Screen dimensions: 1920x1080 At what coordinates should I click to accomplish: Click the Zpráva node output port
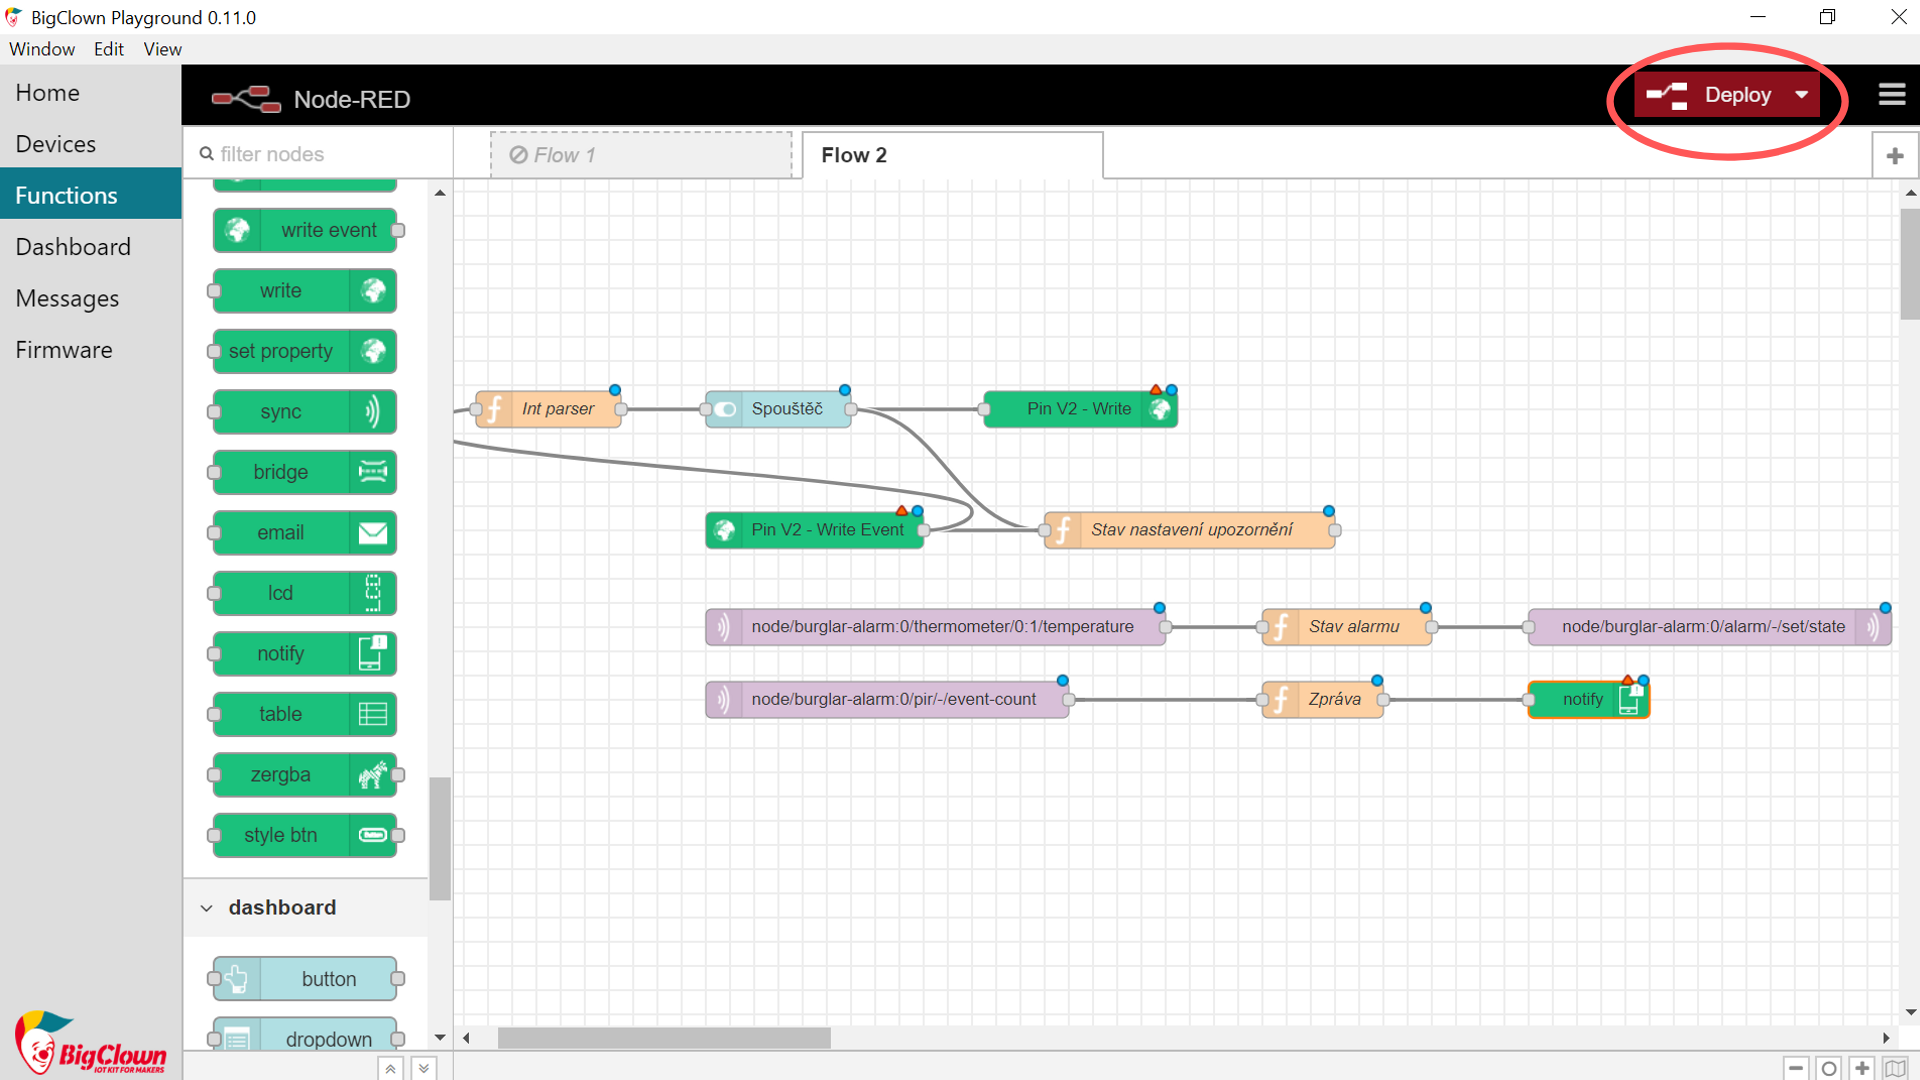1384,699
